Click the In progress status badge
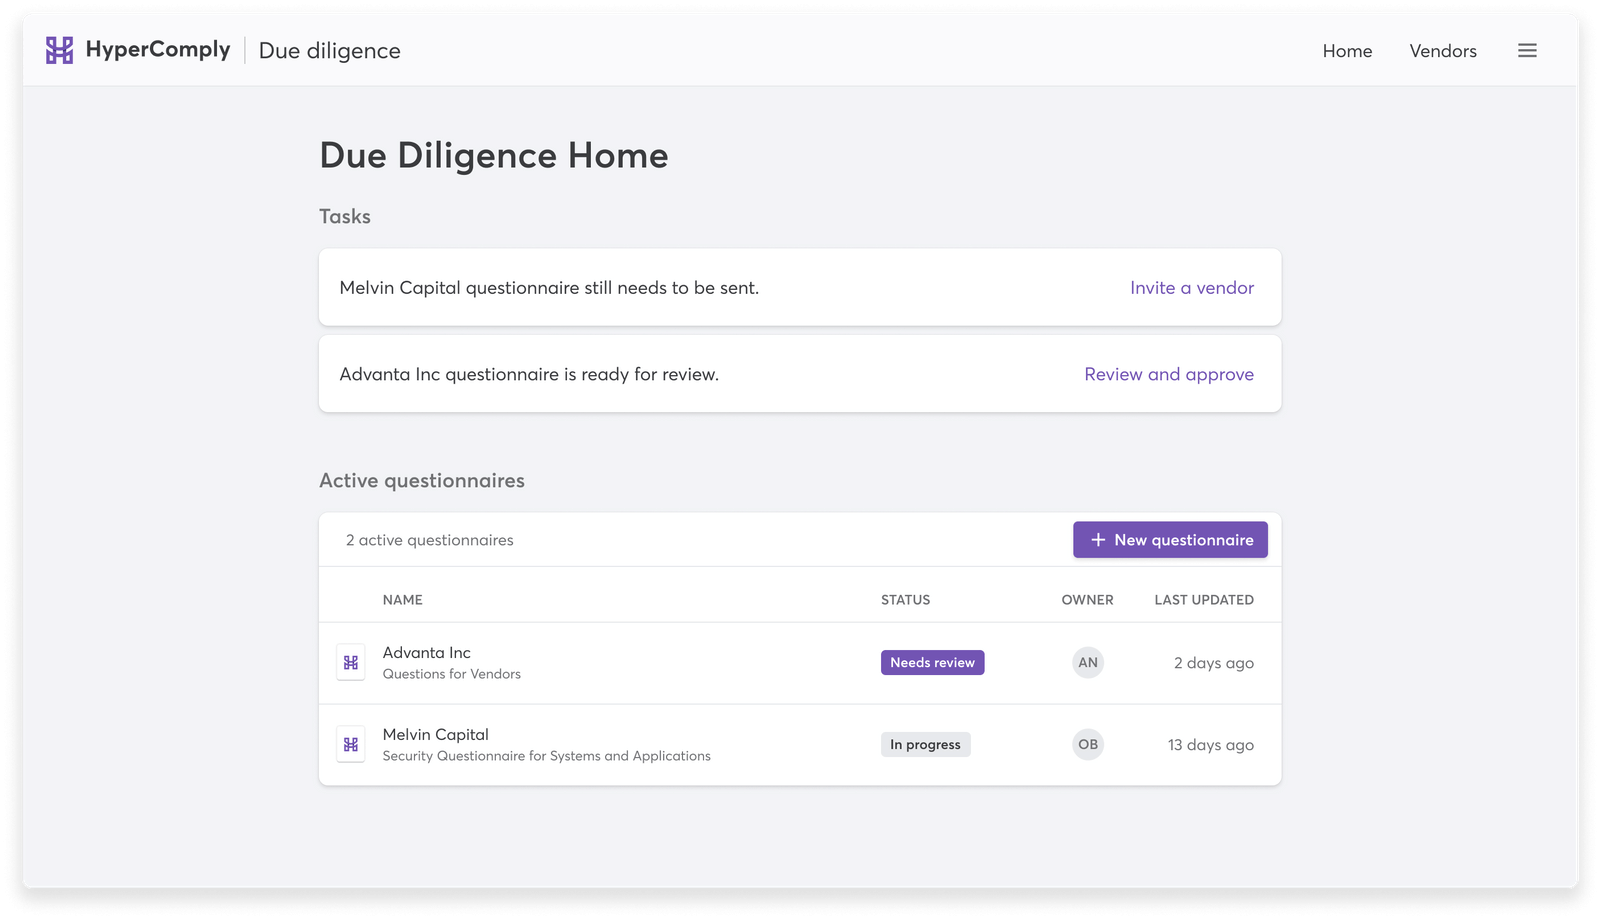 point(925,744)
